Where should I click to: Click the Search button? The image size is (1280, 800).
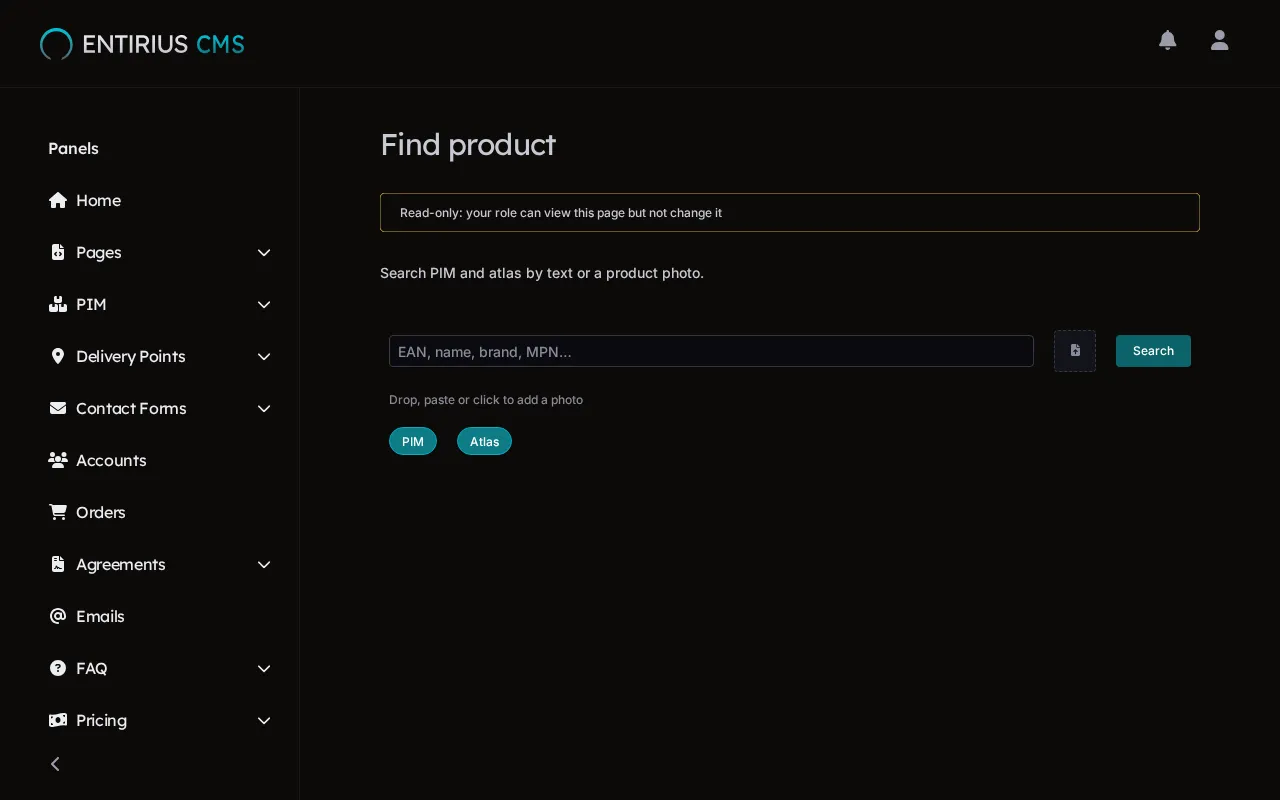click(x=1153, y=351)
